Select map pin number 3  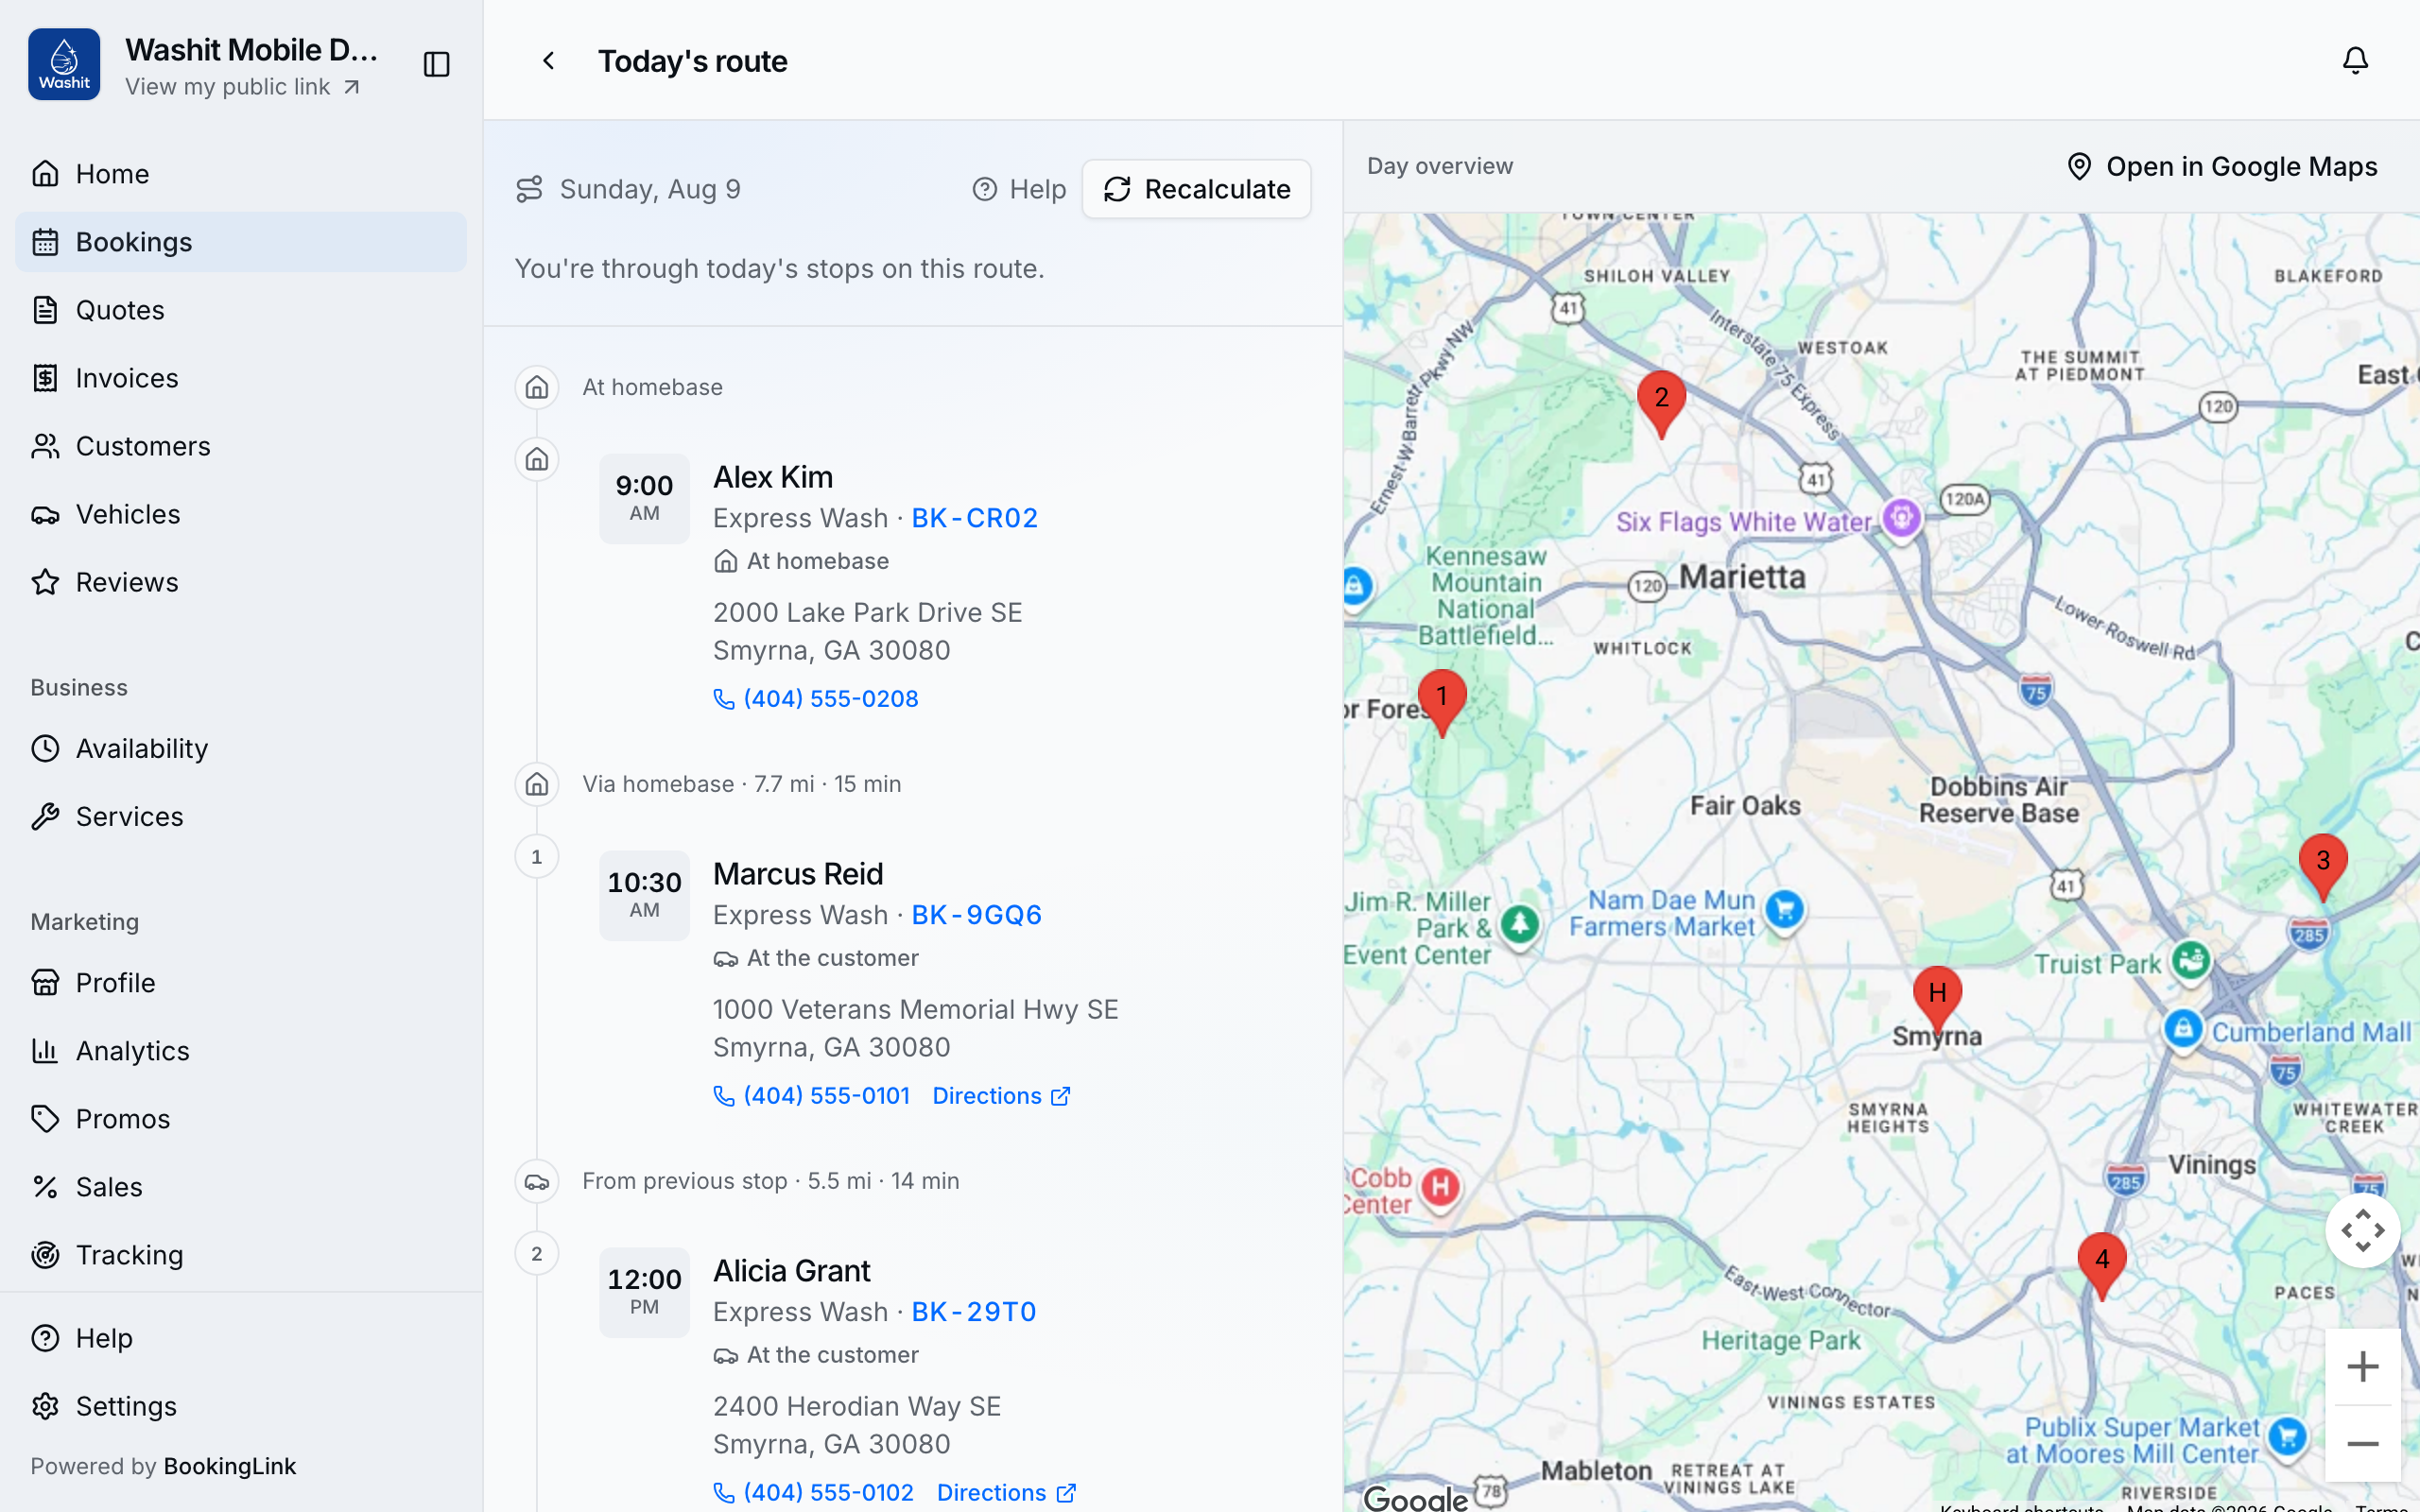click(2323, 867)
